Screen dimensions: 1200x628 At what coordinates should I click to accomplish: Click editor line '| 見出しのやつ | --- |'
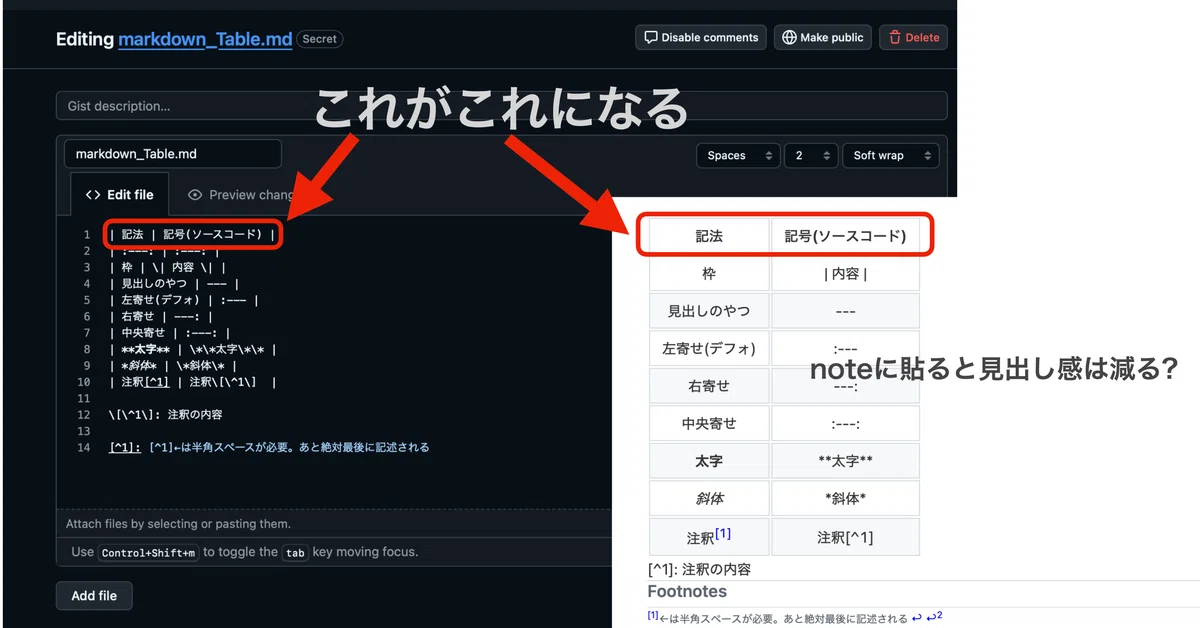click(x=174, y=283)
